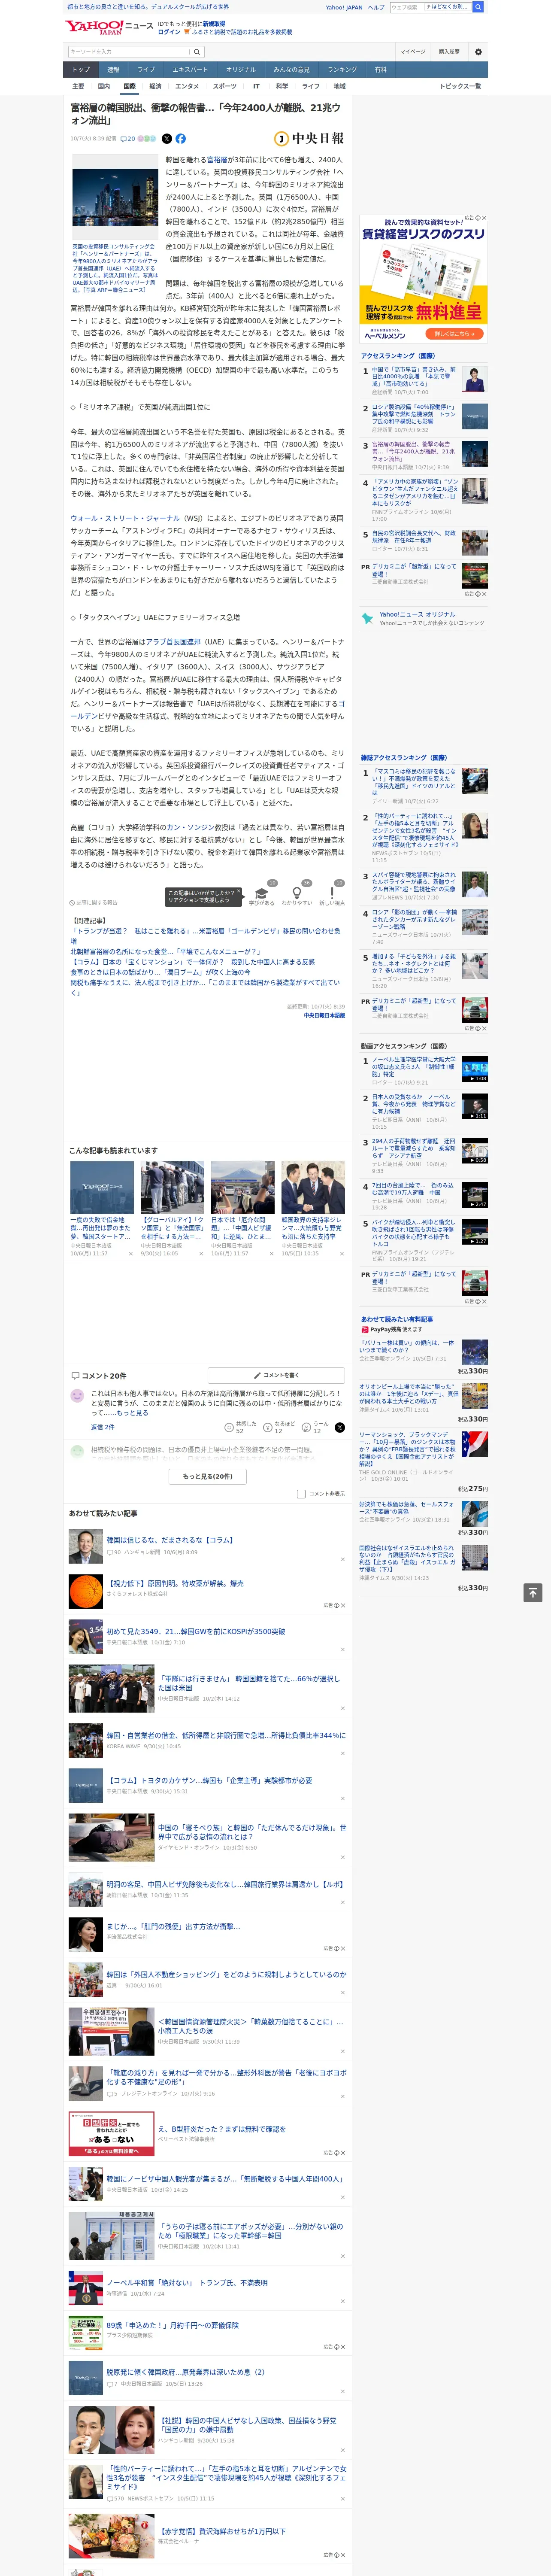Viewport: 551px width, 2576px height.
Task: Open 中央日報日本語版 source link
Action: click(325, 1015)
